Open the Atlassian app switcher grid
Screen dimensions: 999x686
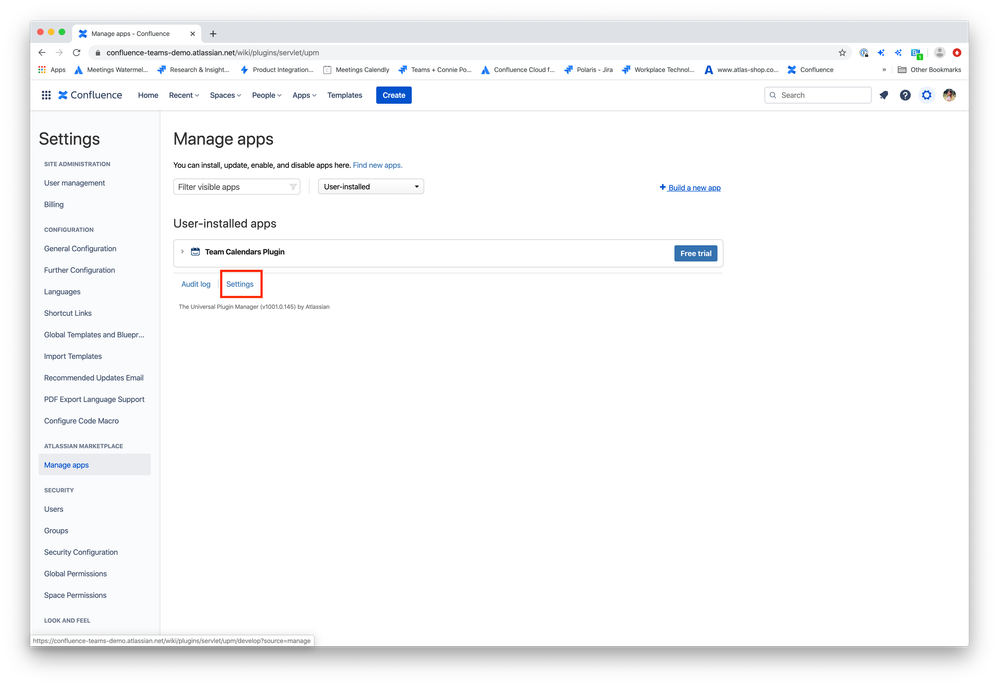46,95
